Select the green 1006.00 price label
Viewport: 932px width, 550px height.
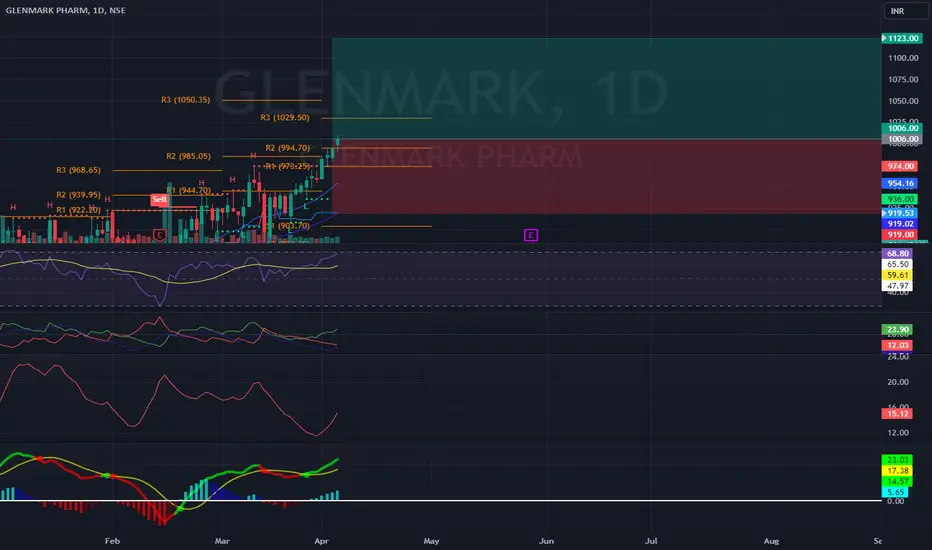(902, 128)
